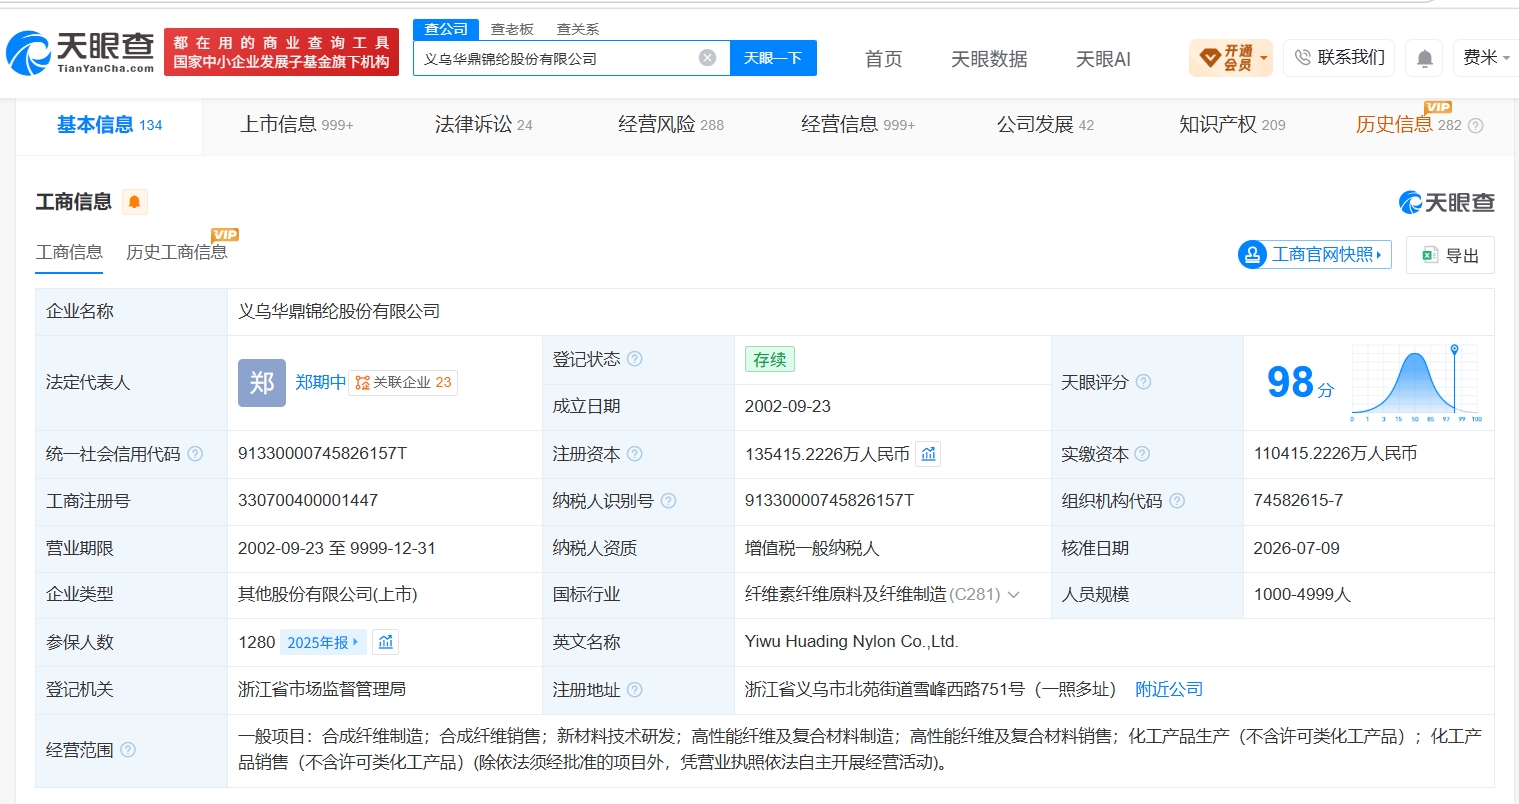The image size is (1519, 804).
Task: Click the alert bell beside 工商信息 heading
Action: [134, 202]
